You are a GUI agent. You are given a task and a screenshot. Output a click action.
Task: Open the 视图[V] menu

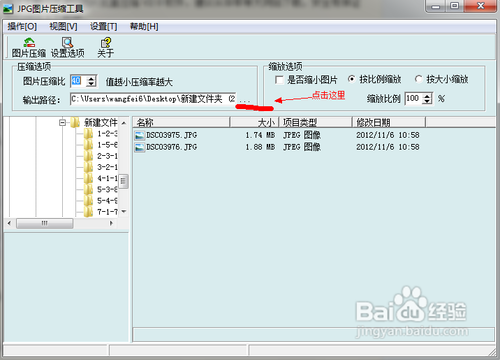(63, 26)
